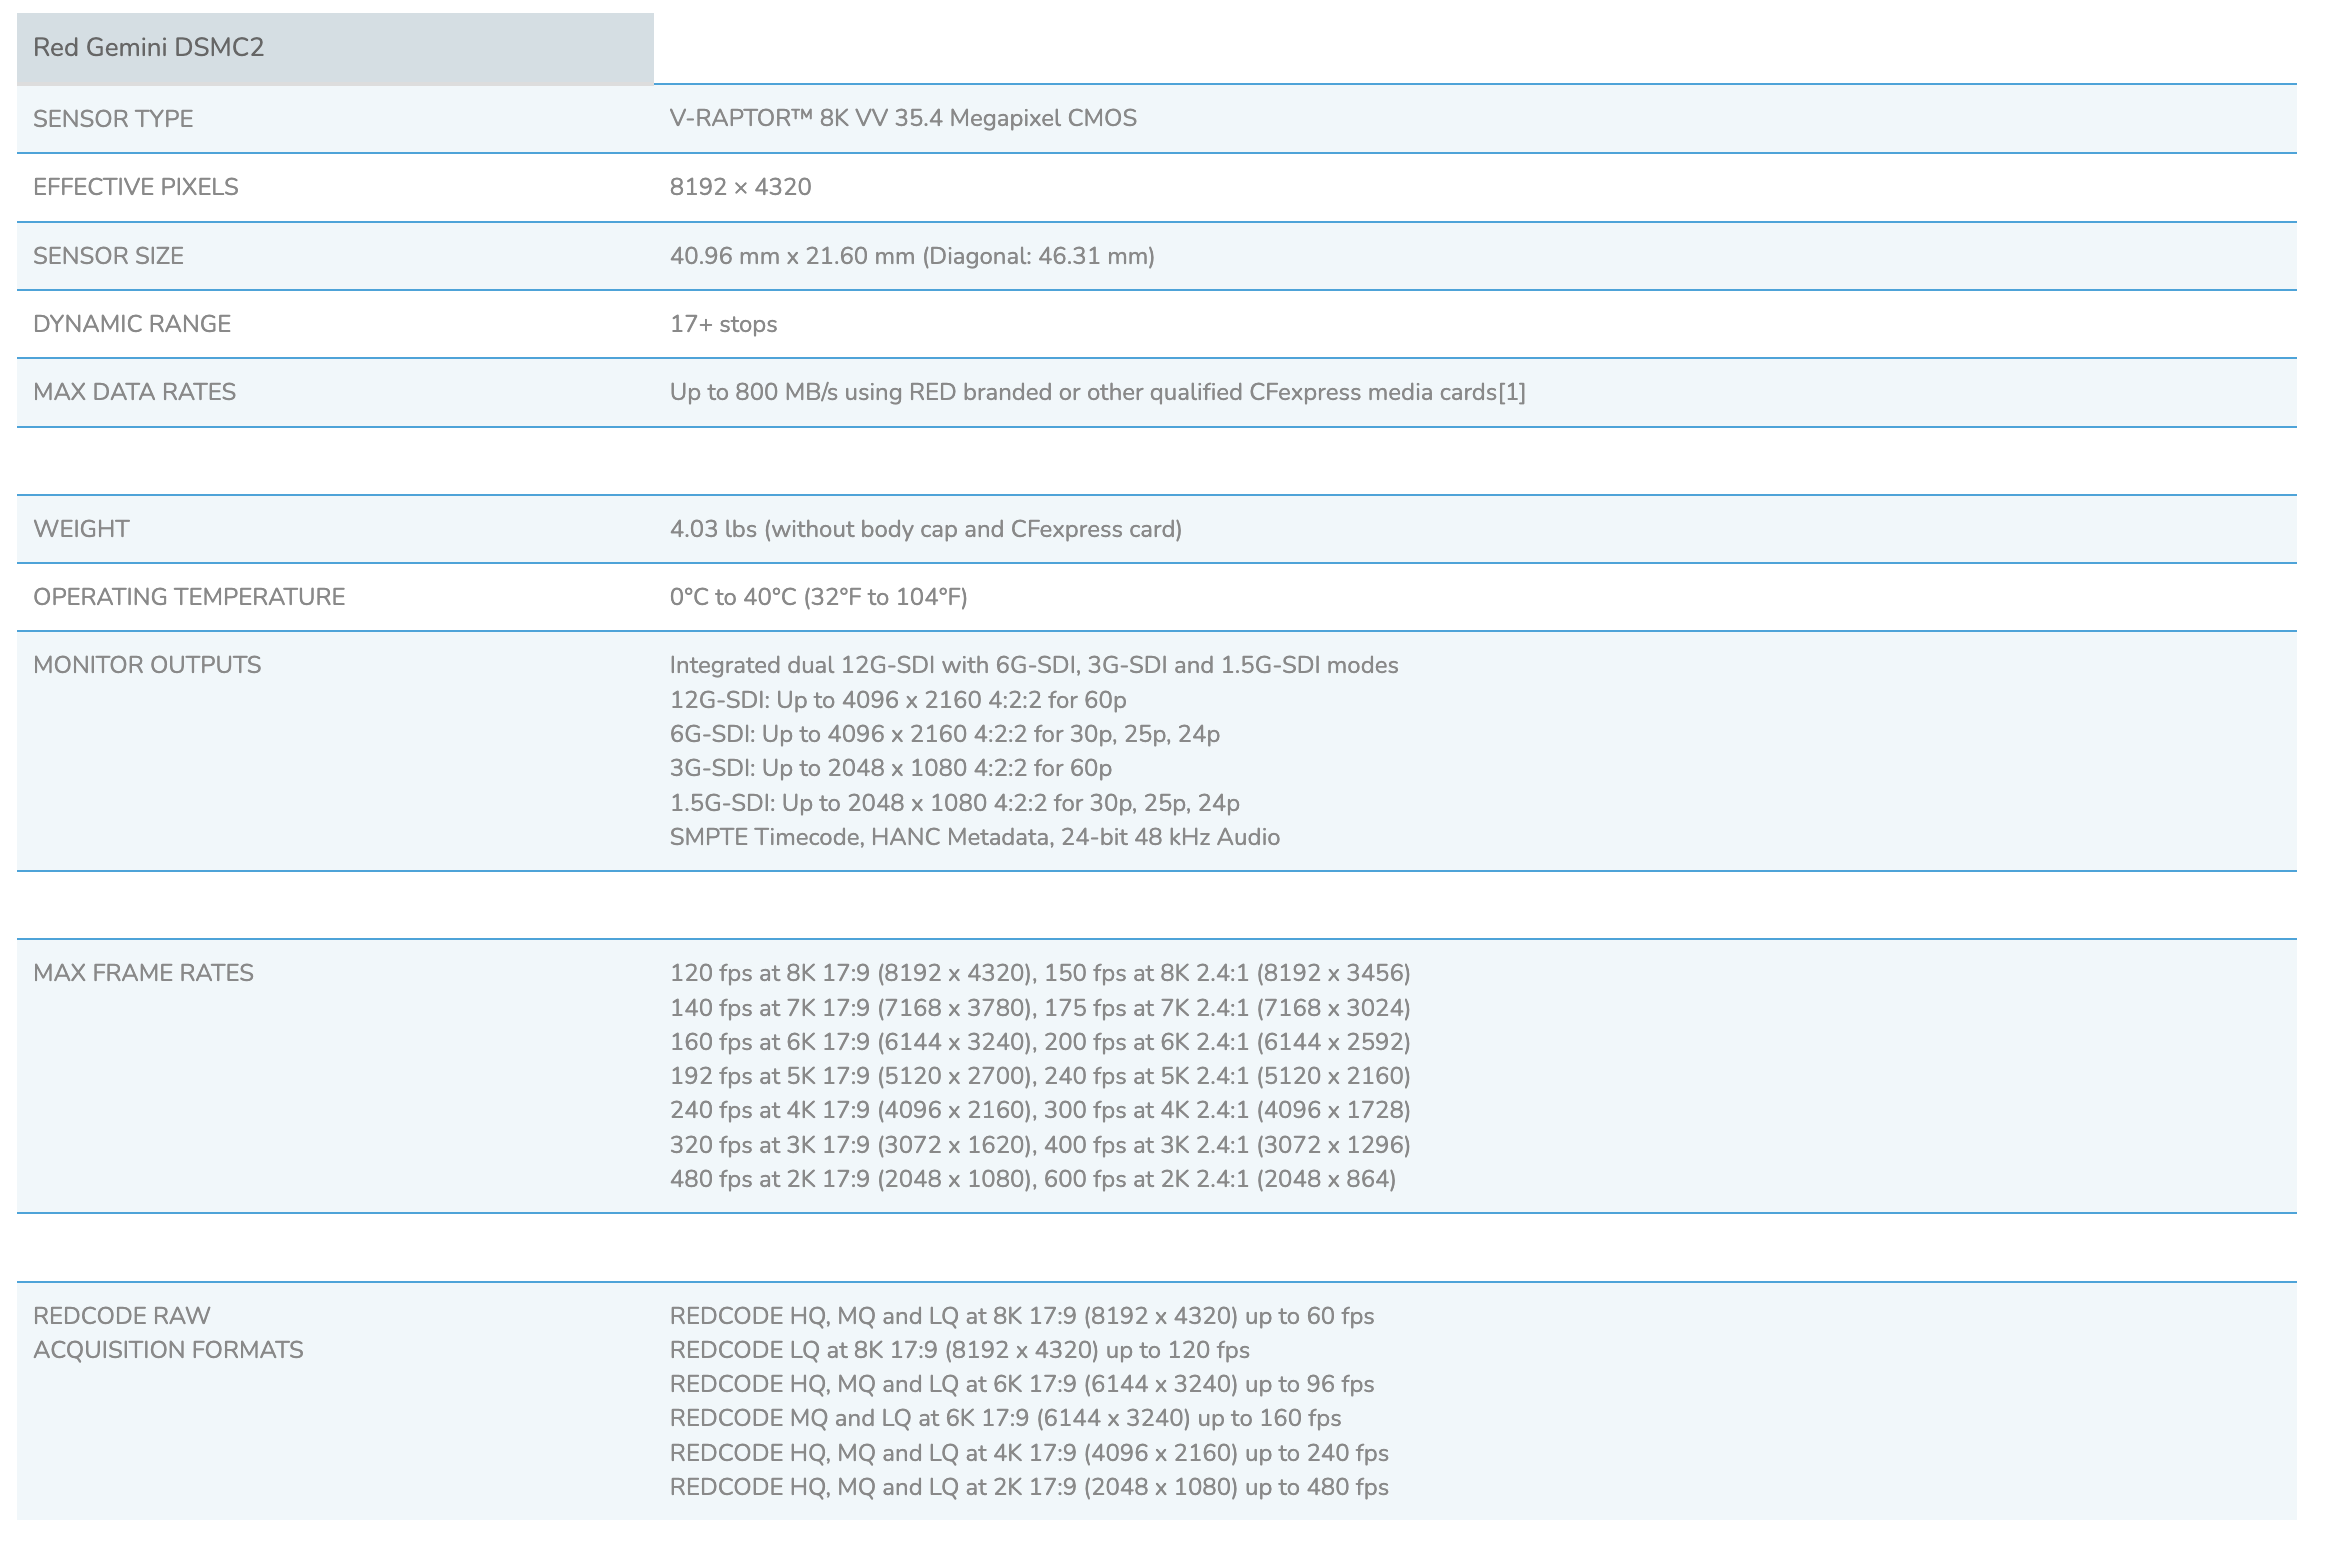Click the REDCODE 6K up to 96 fps line

(1022, 1384)
